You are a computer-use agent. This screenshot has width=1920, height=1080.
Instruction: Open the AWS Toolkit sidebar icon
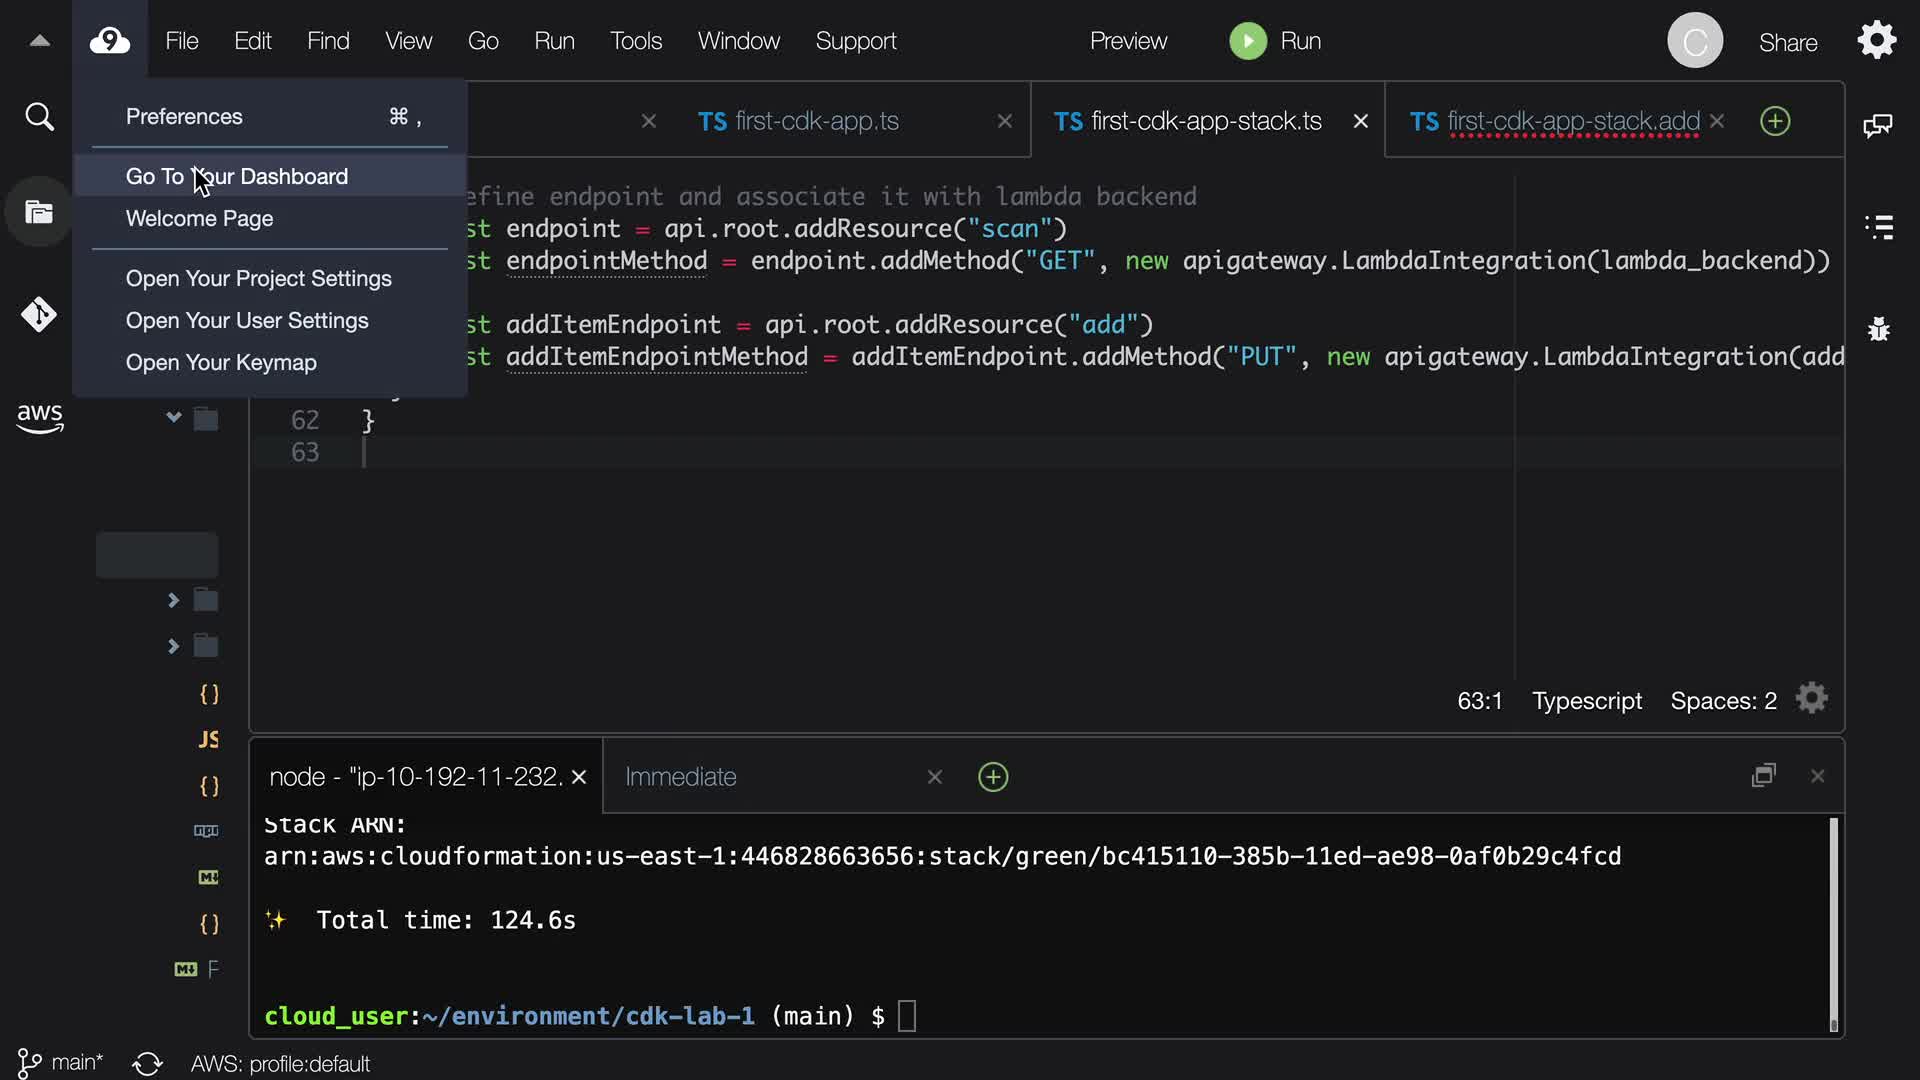click(39, 417)
